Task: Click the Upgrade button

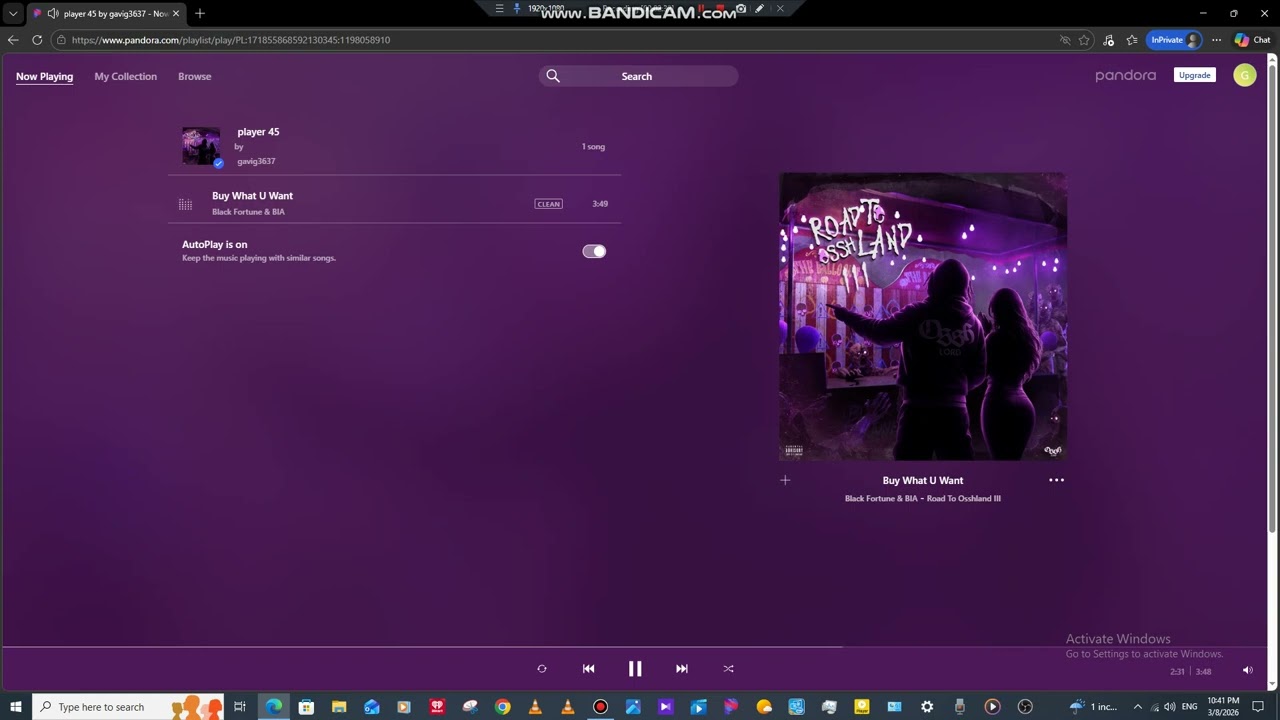Action: point(1194,75)
